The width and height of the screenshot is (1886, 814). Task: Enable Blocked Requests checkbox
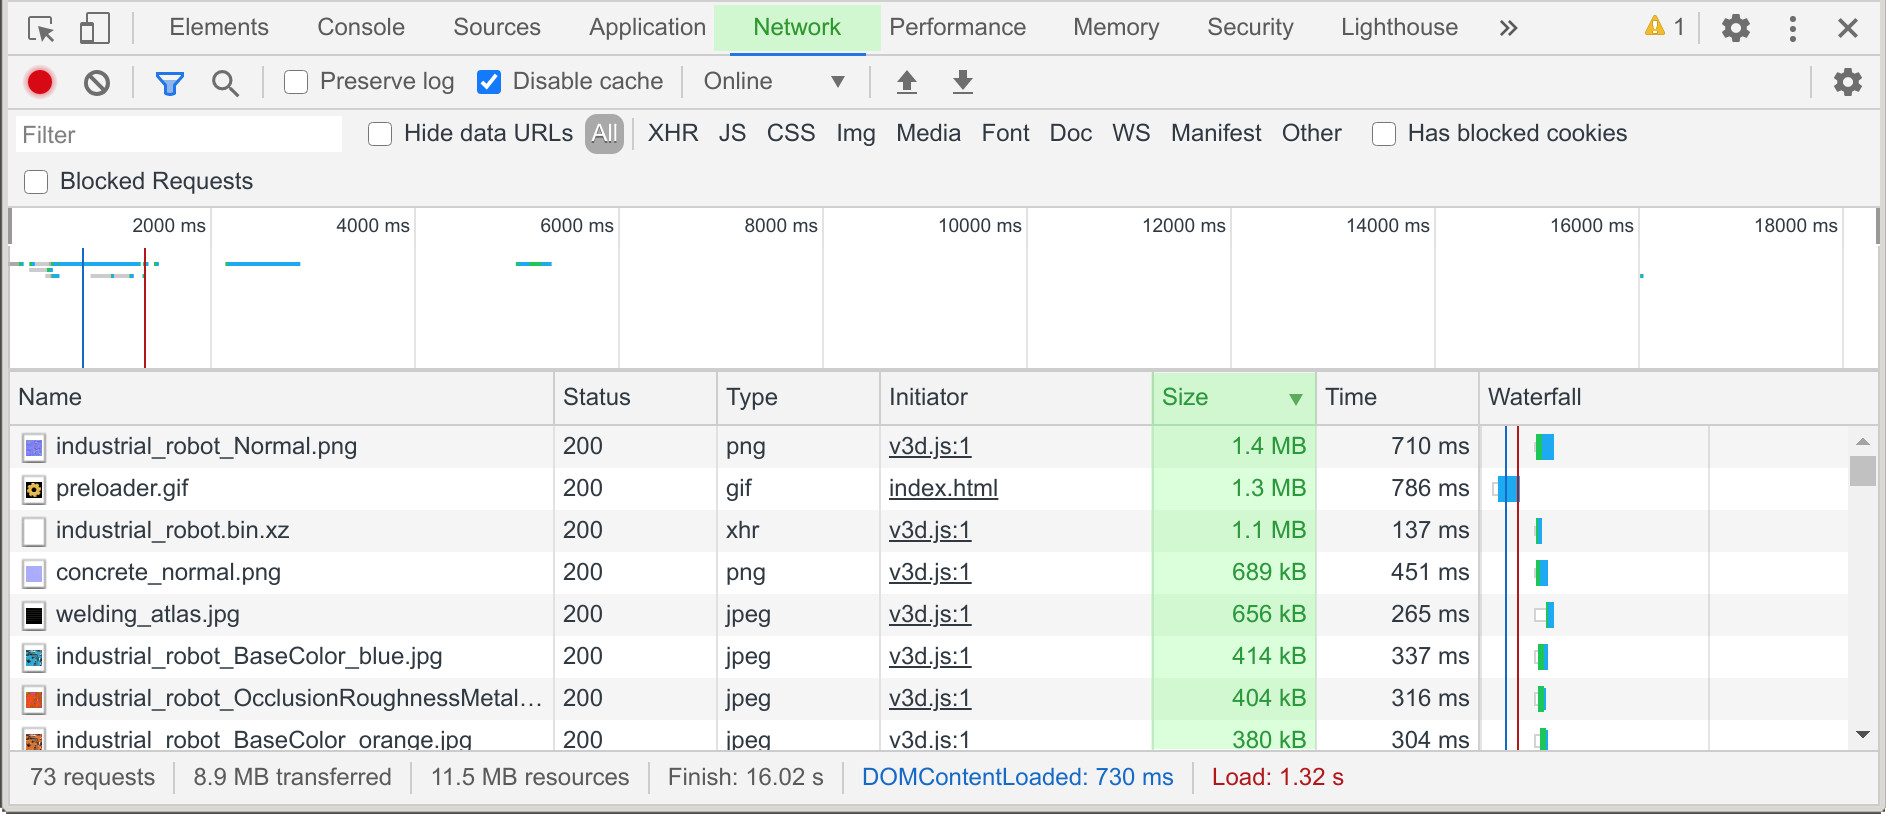[36, 182]
